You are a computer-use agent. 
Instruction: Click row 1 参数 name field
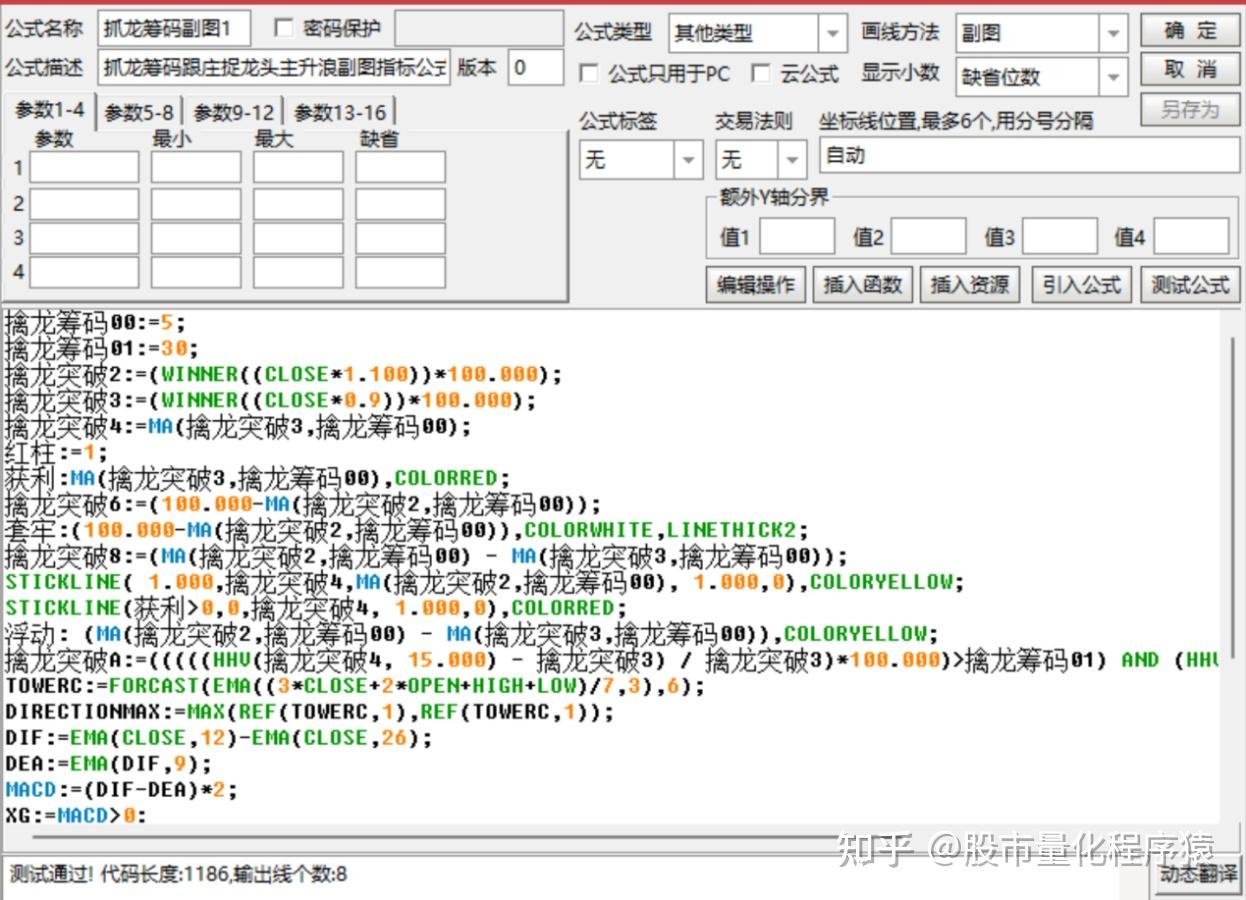[84, 167]
